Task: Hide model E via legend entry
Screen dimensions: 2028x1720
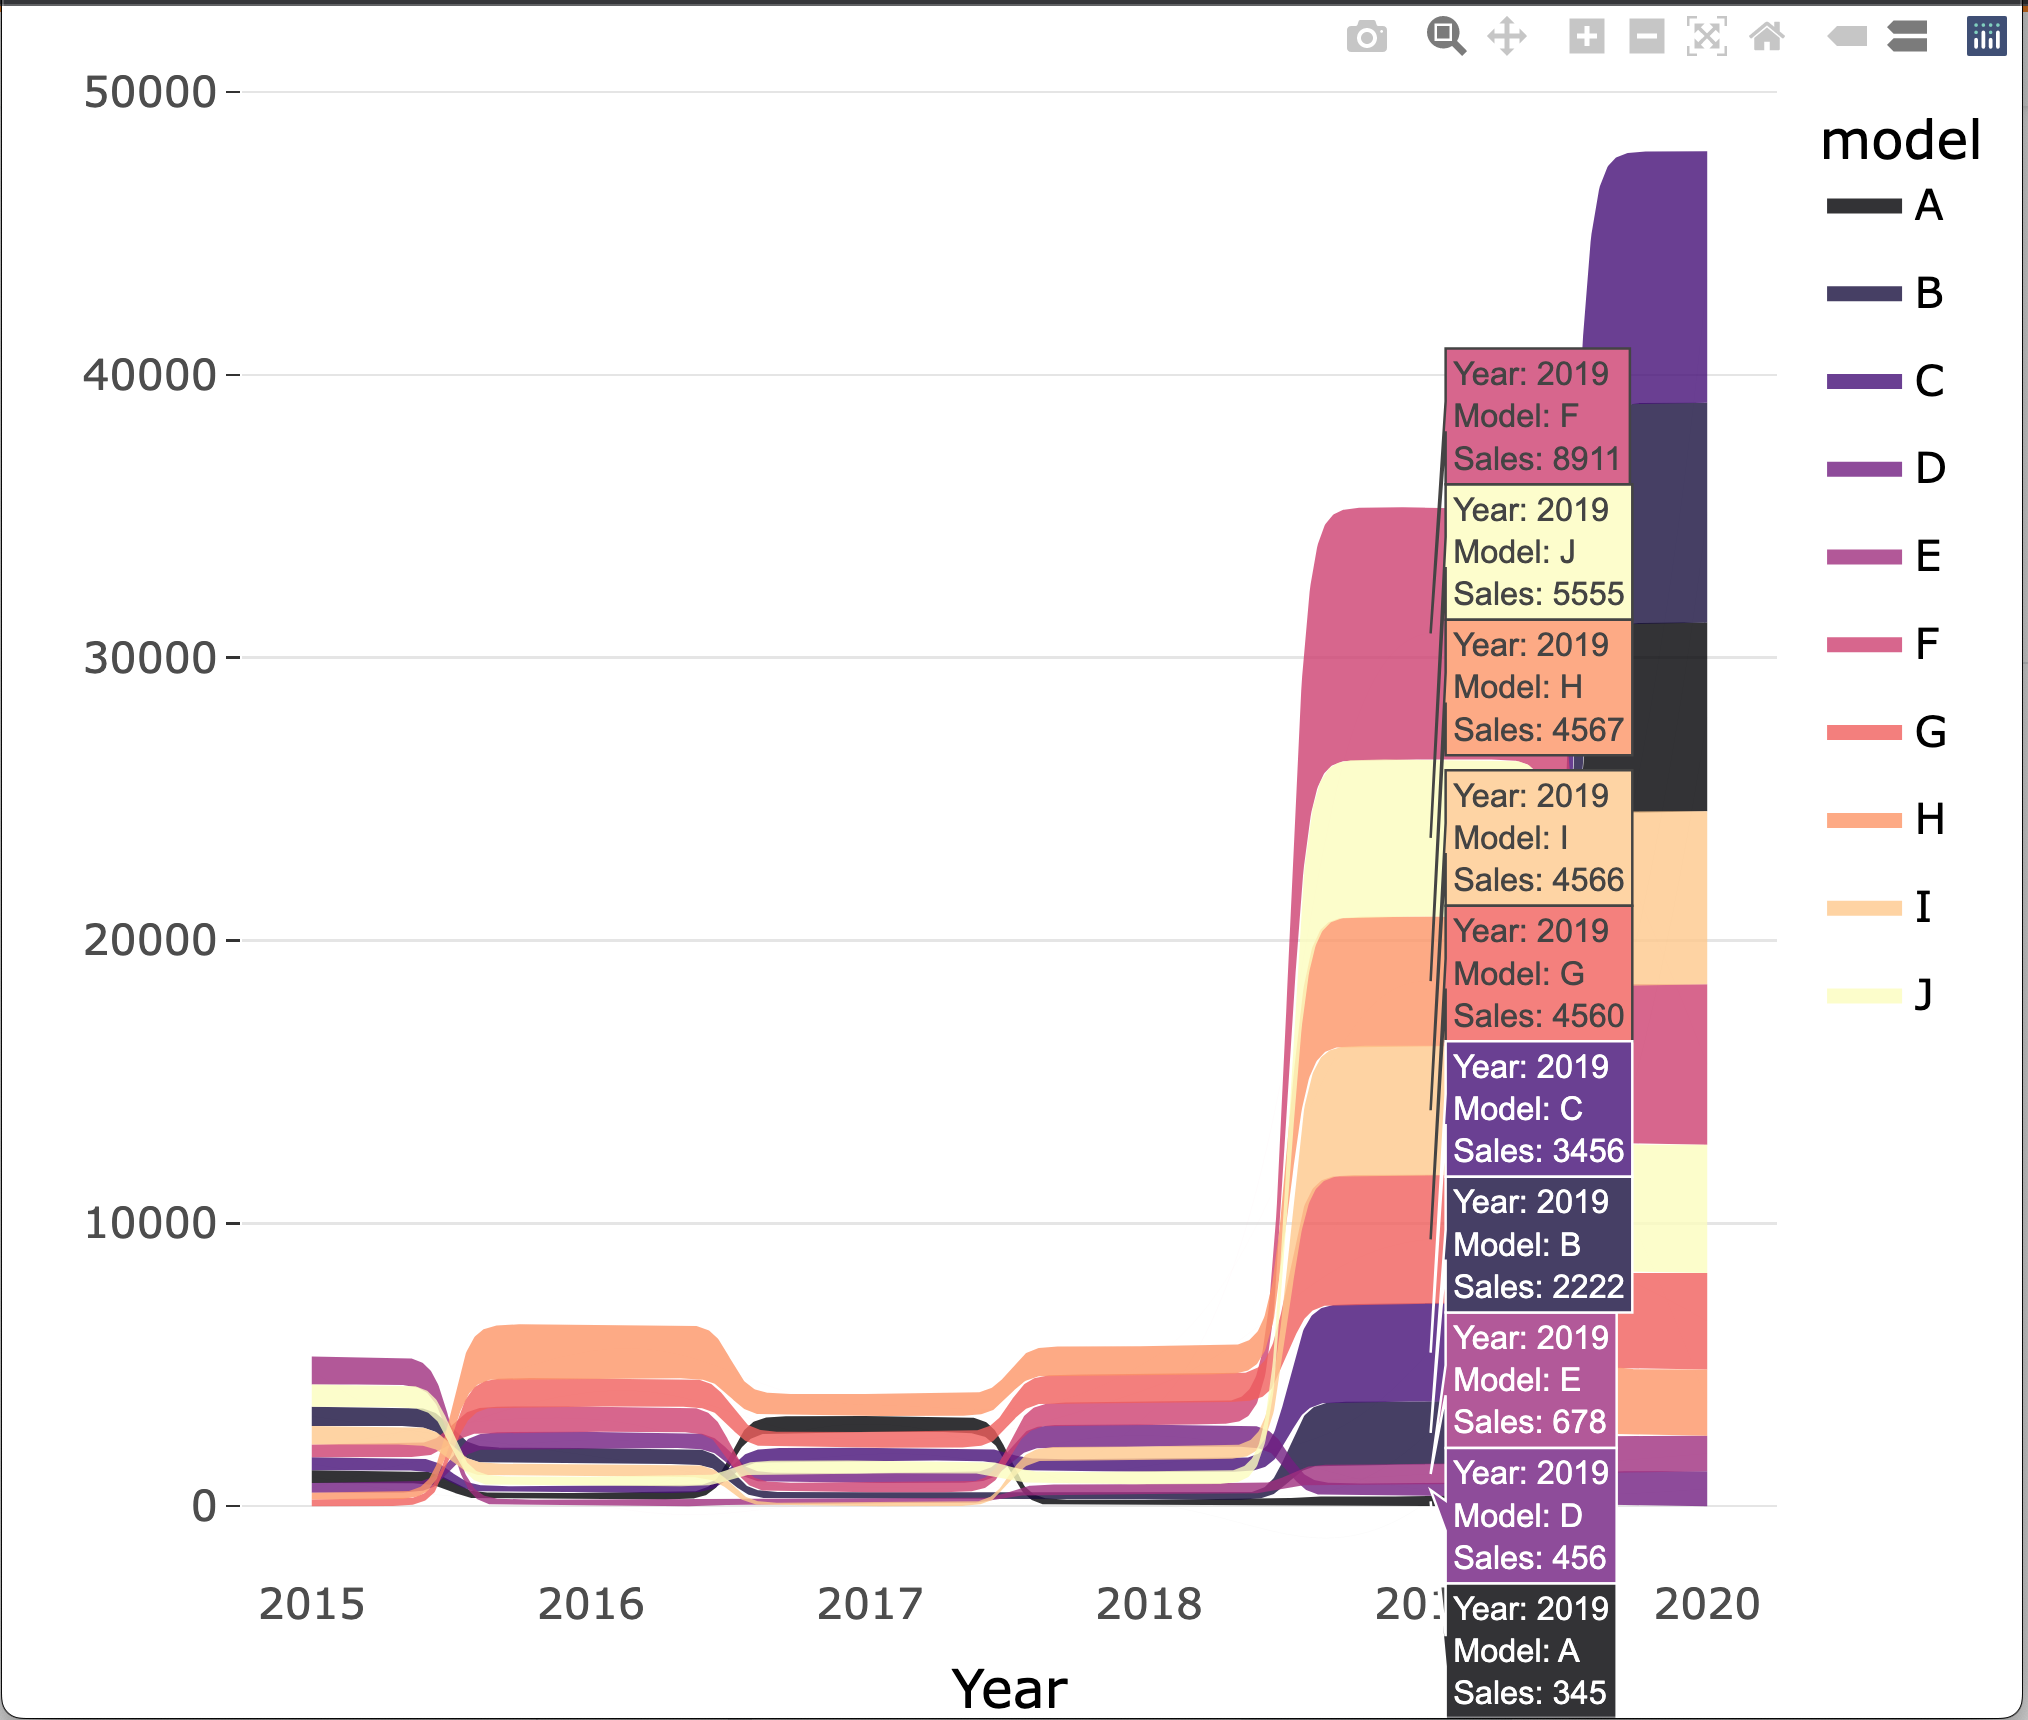Action: [1885, 557]
